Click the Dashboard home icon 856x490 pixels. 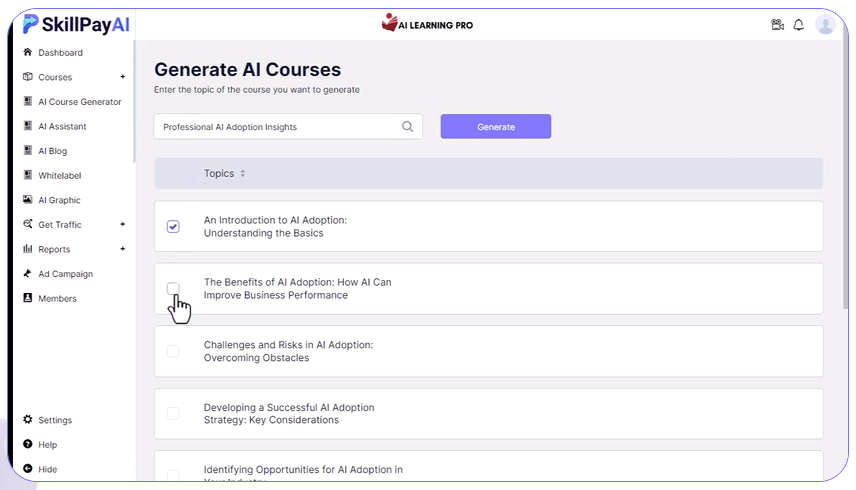click(28, 52)
